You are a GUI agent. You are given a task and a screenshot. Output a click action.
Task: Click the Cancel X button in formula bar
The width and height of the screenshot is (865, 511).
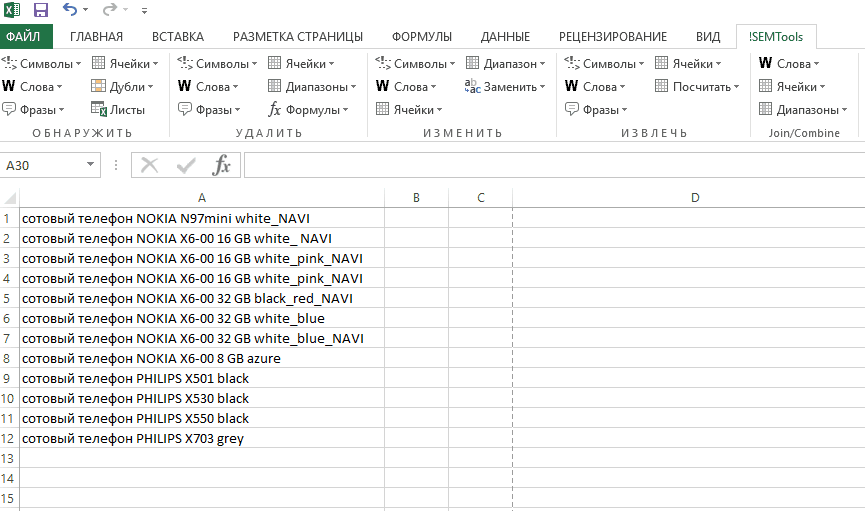(x=149, y=165)
